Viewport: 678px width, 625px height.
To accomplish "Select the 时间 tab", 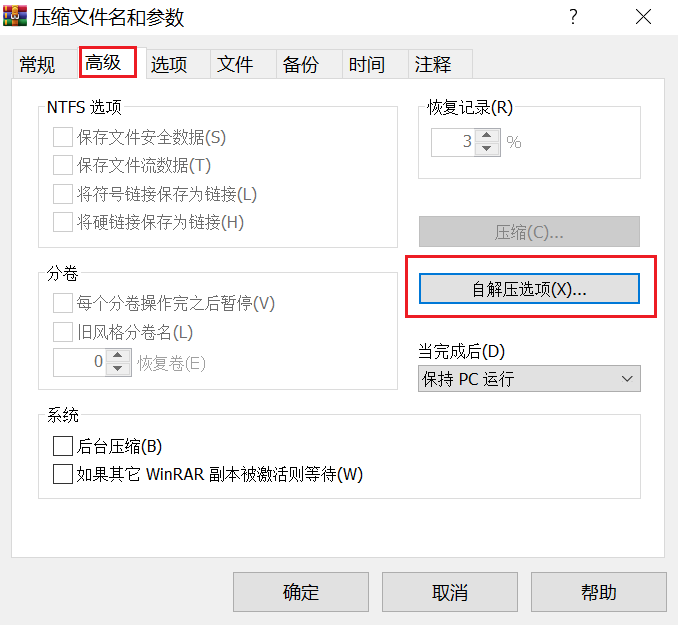I will point(367,65).
